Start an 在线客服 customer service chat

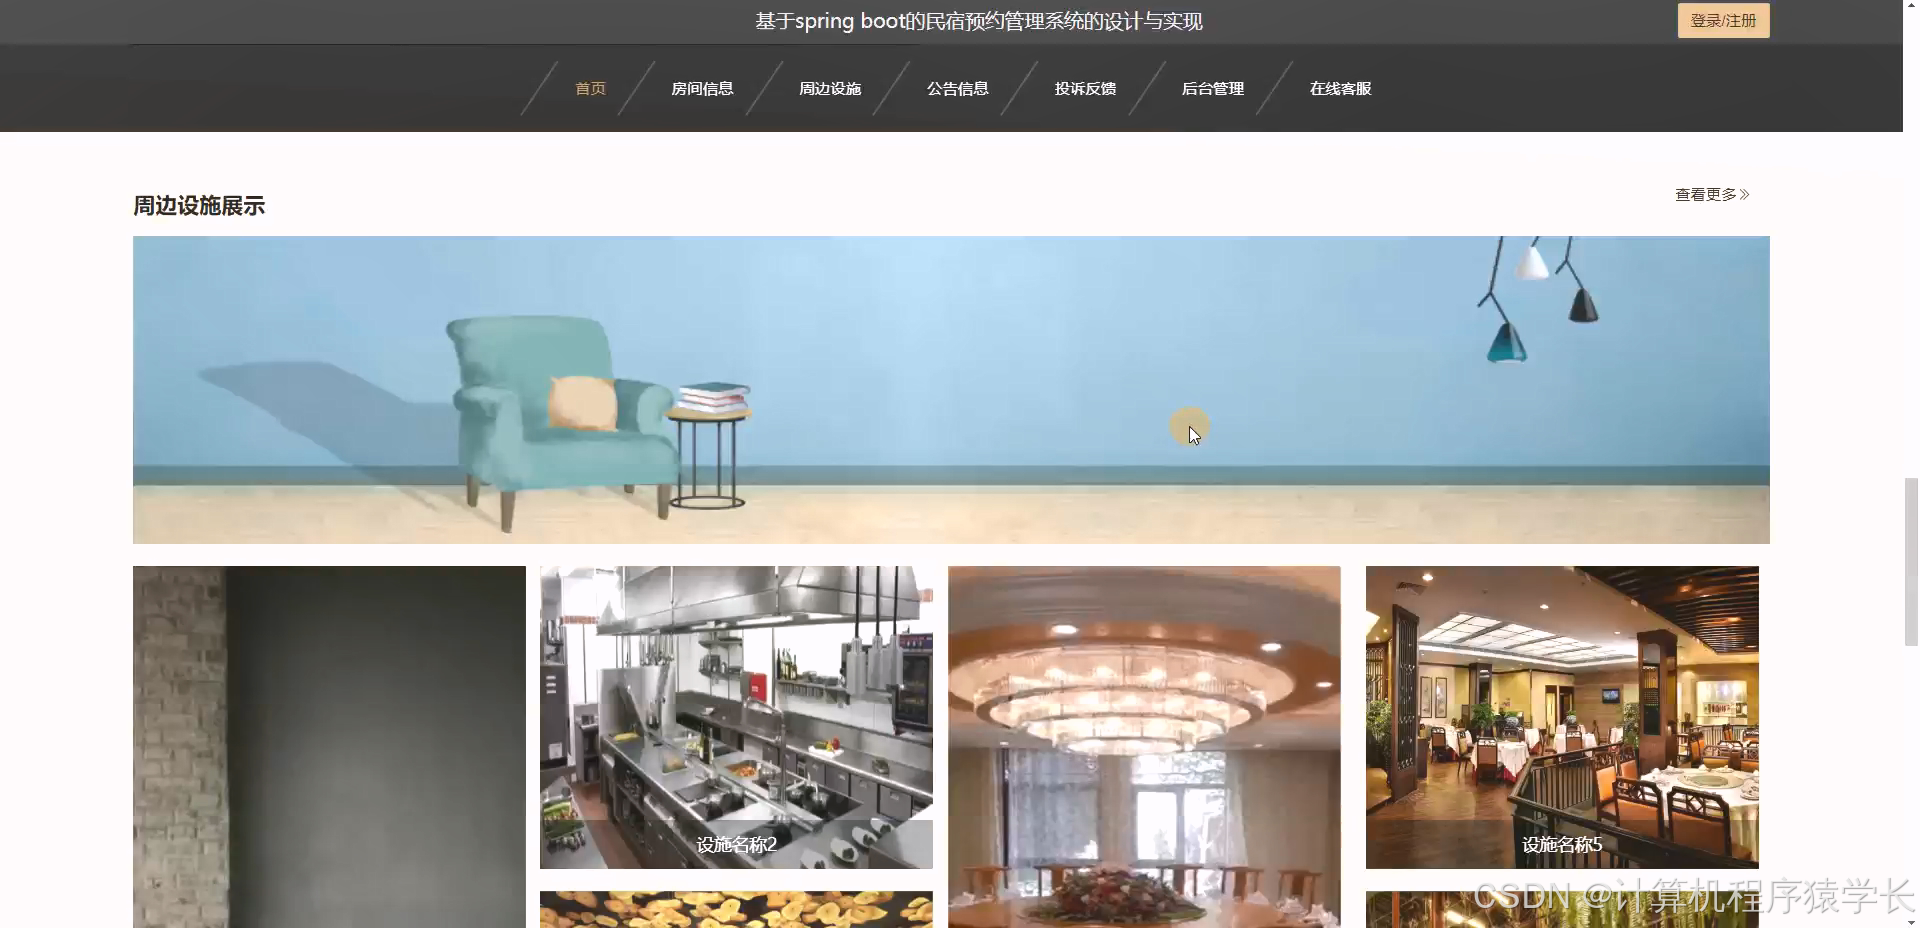(x=1340, y=88)
